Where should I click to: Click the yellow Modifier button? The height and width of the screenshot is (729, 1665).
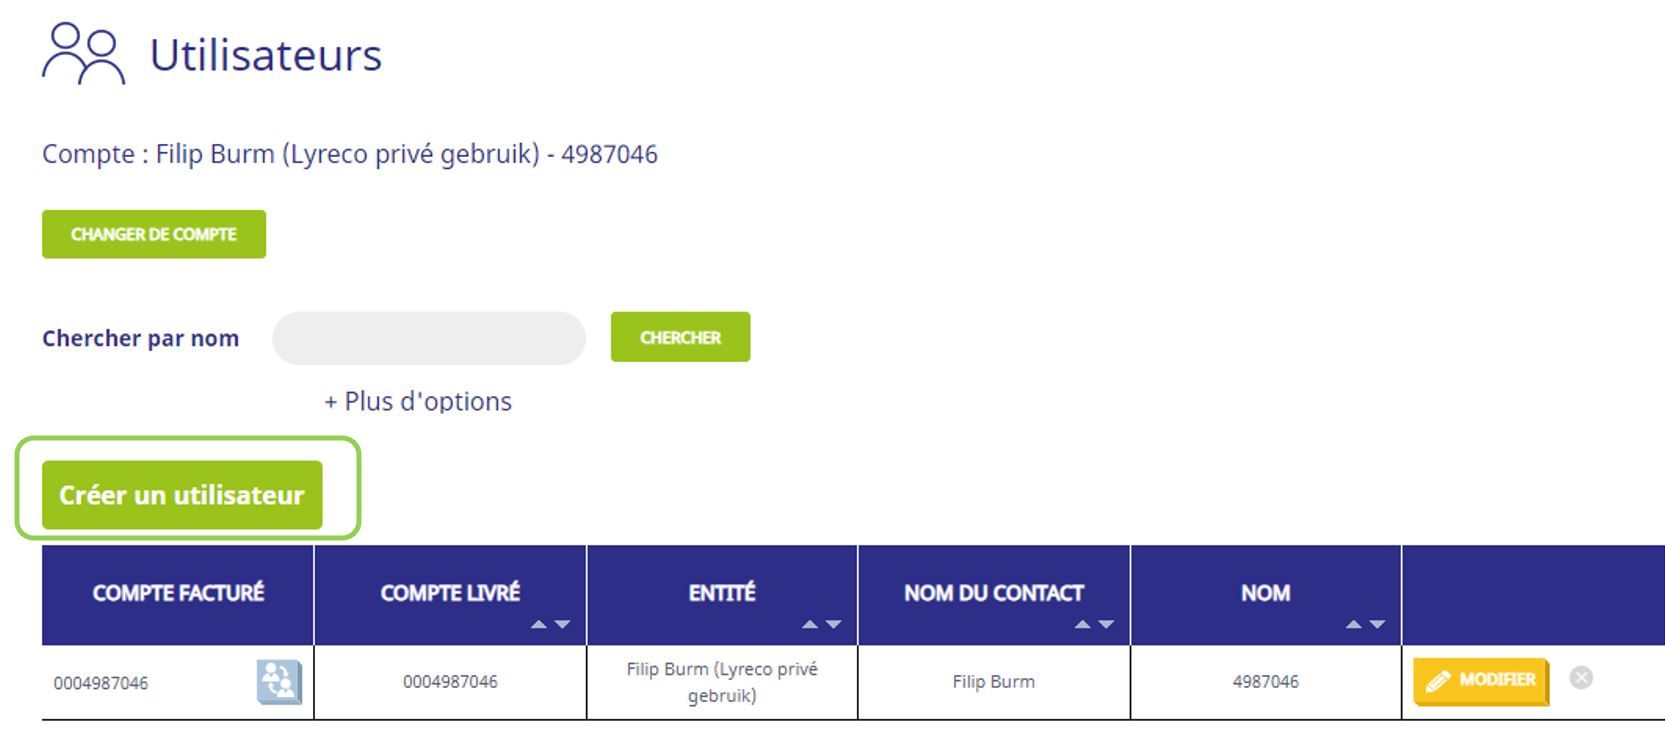click(x=1481, y=681)
